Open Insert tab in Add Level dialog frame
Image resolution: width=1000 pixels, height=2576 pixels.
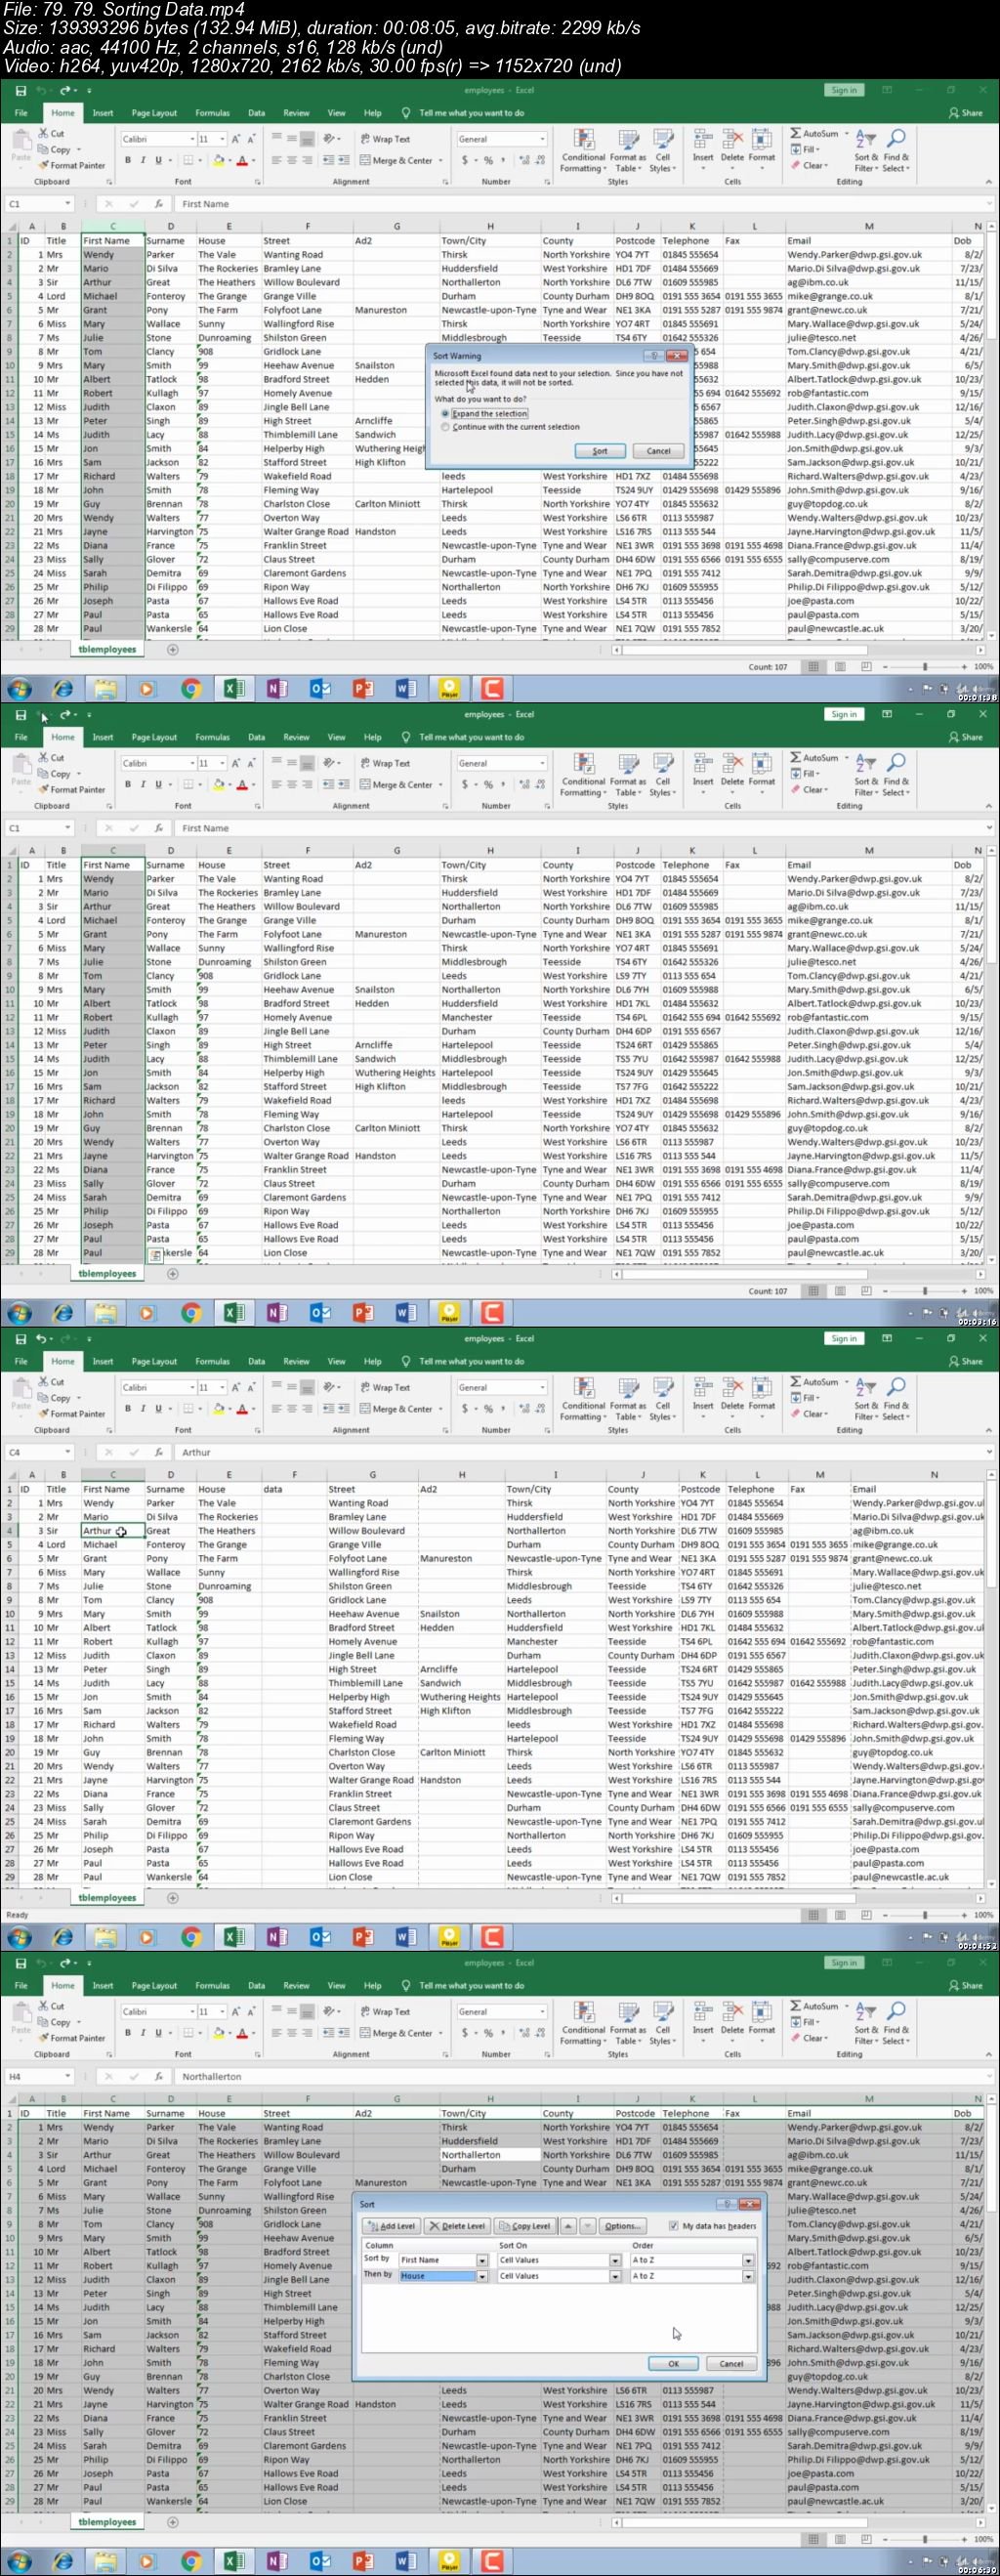(103, 1986)
